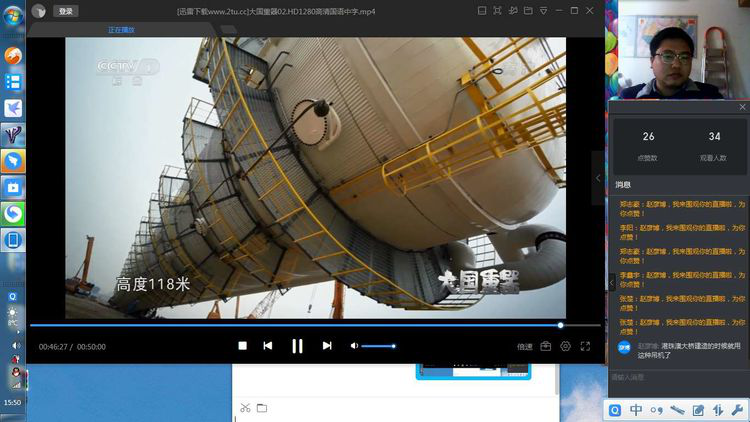Viewport: 750px width, 422px height.
Task: Open the white bird app taskbar icon
Action: 13,109
